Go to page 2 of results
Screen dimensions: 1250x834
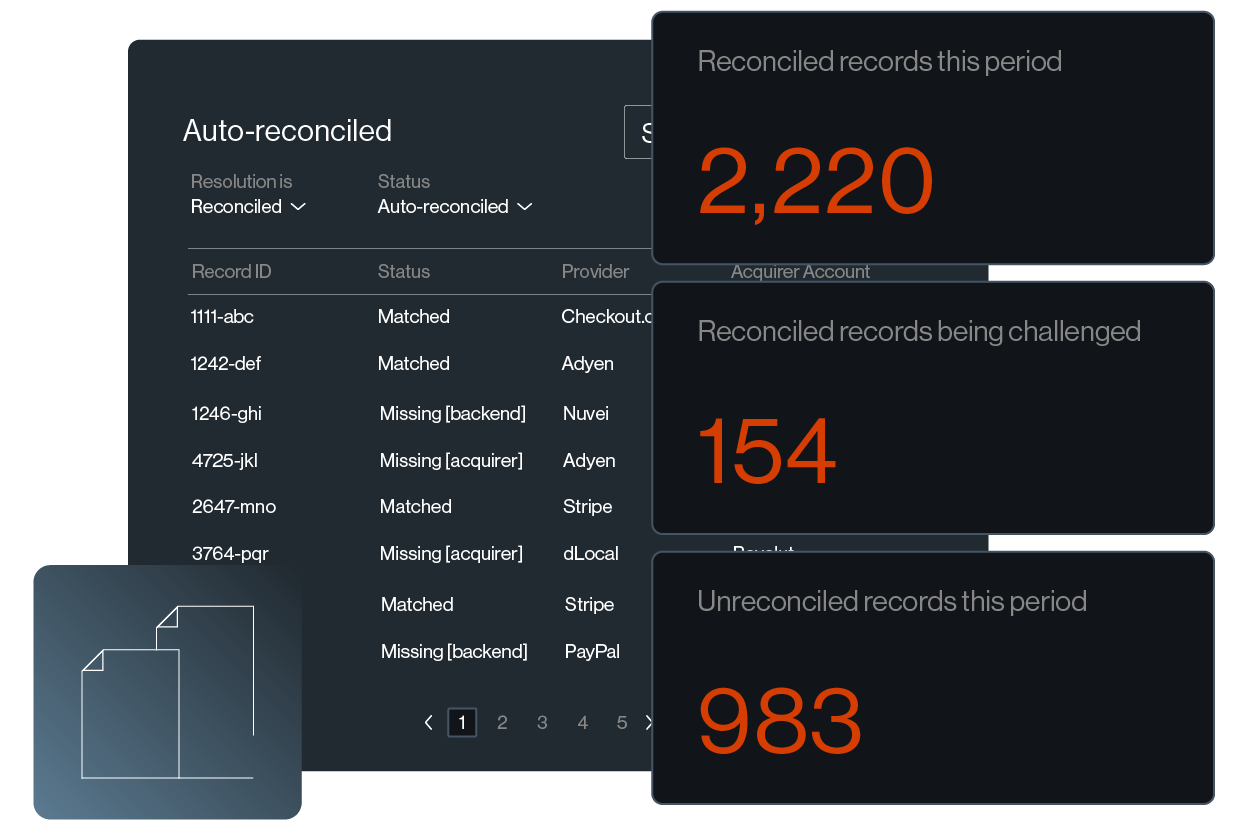502,722
